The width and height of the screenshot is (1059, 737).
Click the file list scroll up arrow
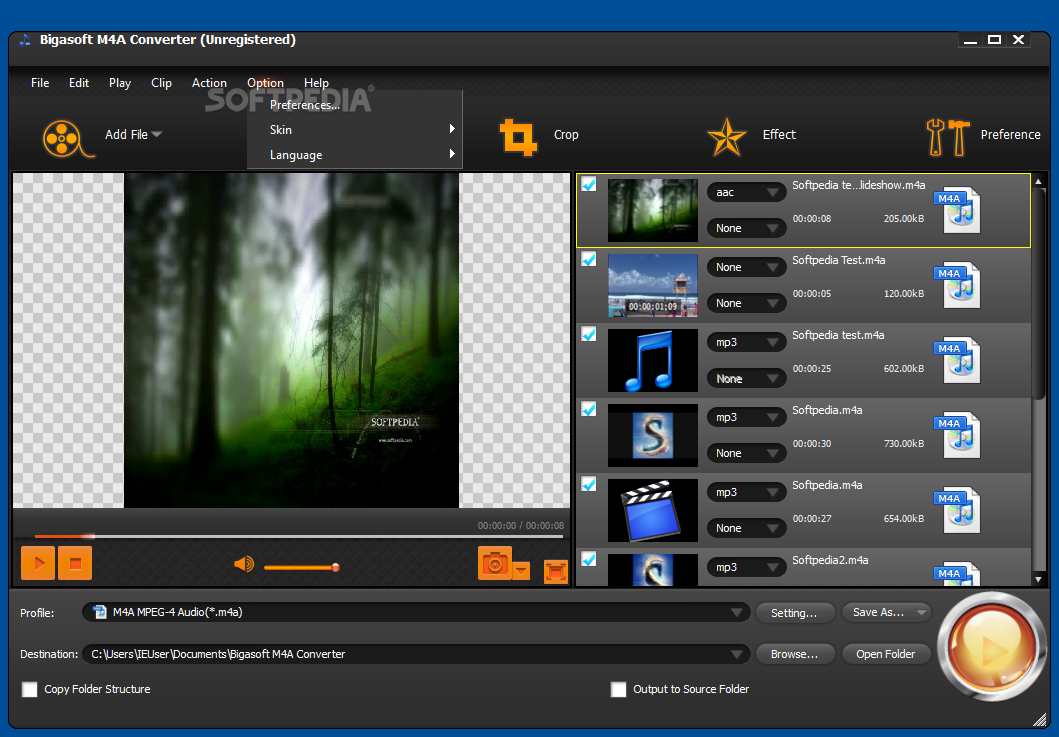(x=1039, y=181)
